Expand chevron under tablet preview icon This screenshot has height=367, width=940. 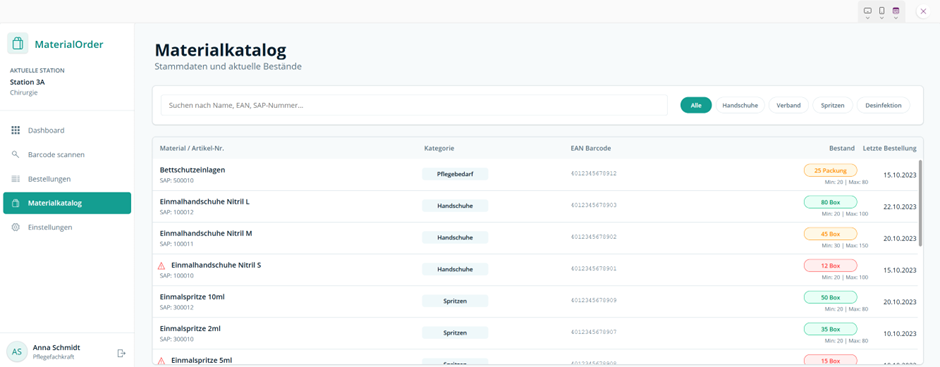(867, 18)
